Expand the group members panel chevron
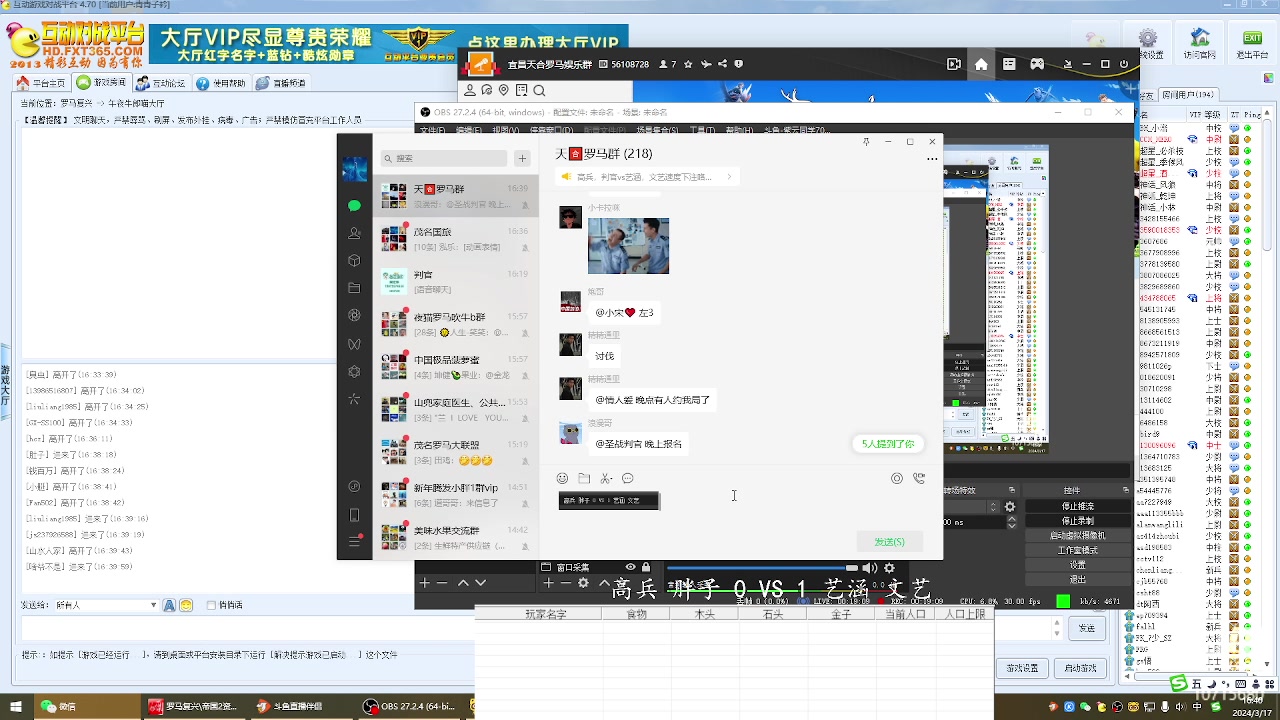Viewport: 1280px width, 720px height. coord(728,176)
